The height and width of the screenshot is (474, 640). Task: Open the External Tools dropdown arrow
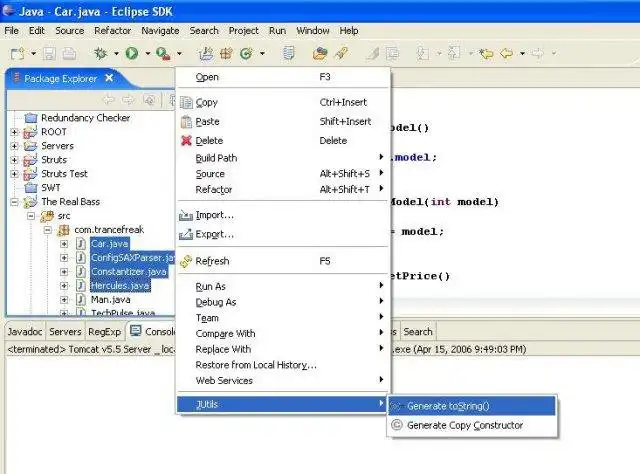click(x=179, y=53)
